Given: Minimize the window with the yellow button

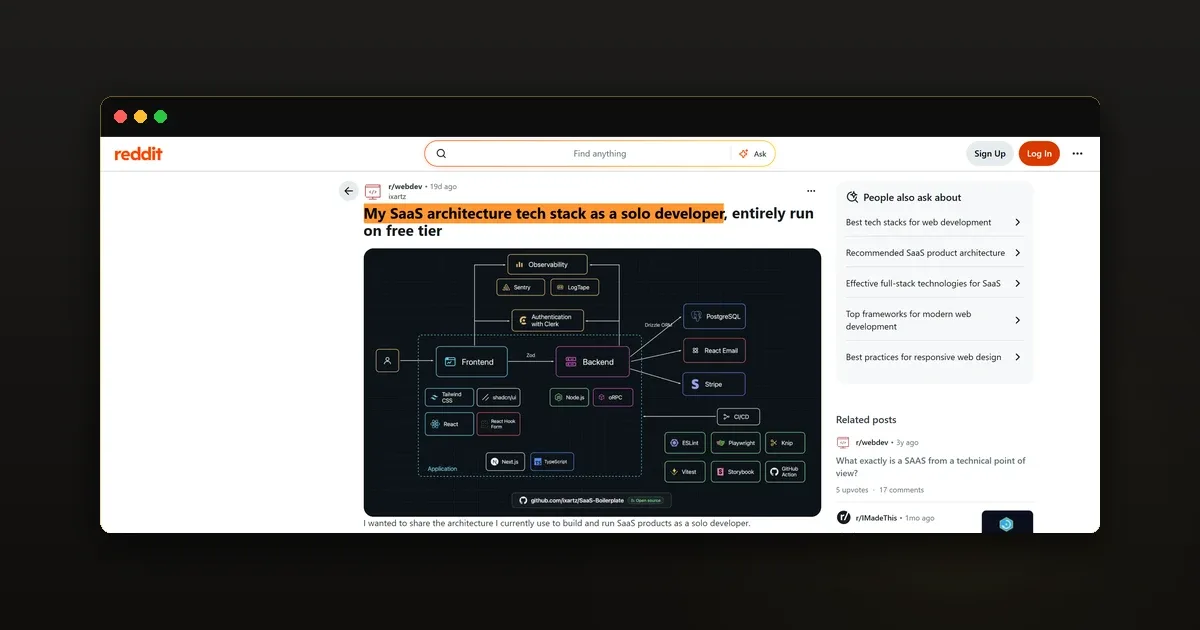Looking at the screenshot, I should [x=140, y=117].
